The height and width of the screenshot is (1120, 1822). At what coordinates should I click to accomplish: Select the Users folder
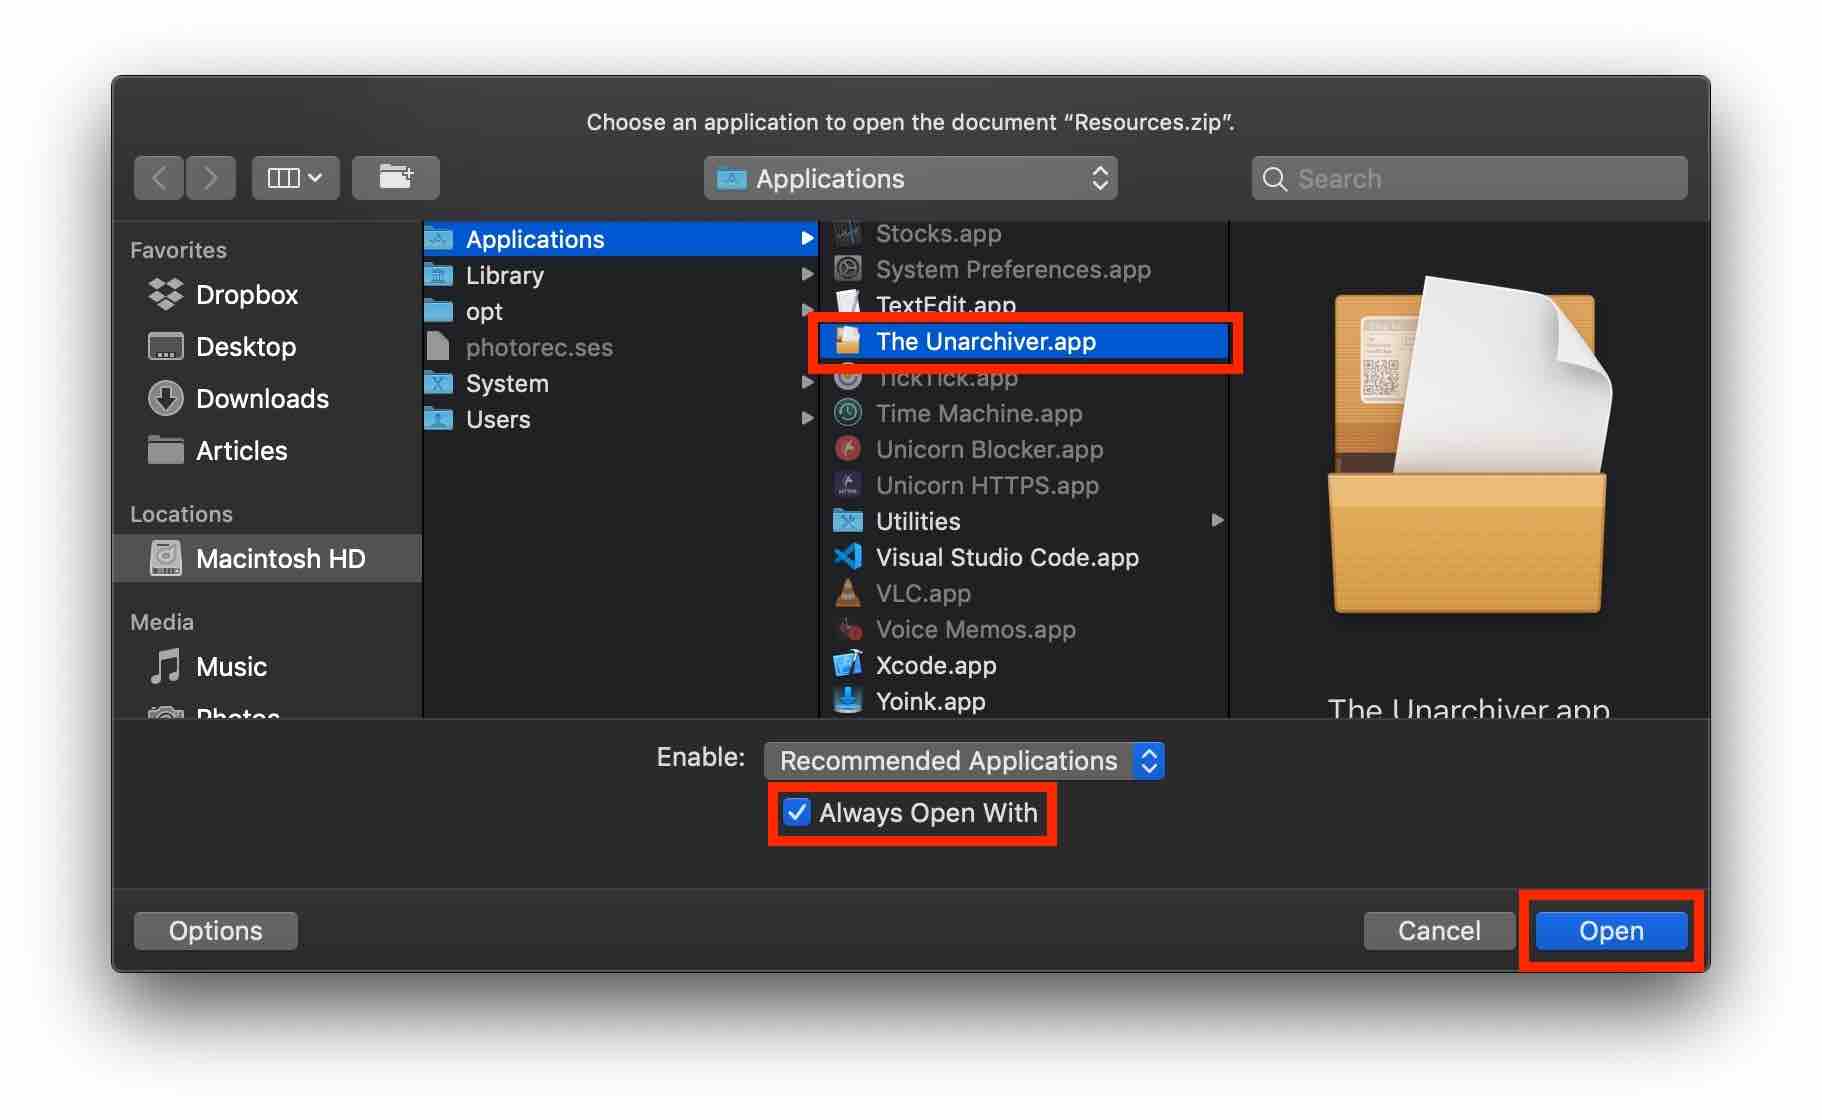click(621, 419)
